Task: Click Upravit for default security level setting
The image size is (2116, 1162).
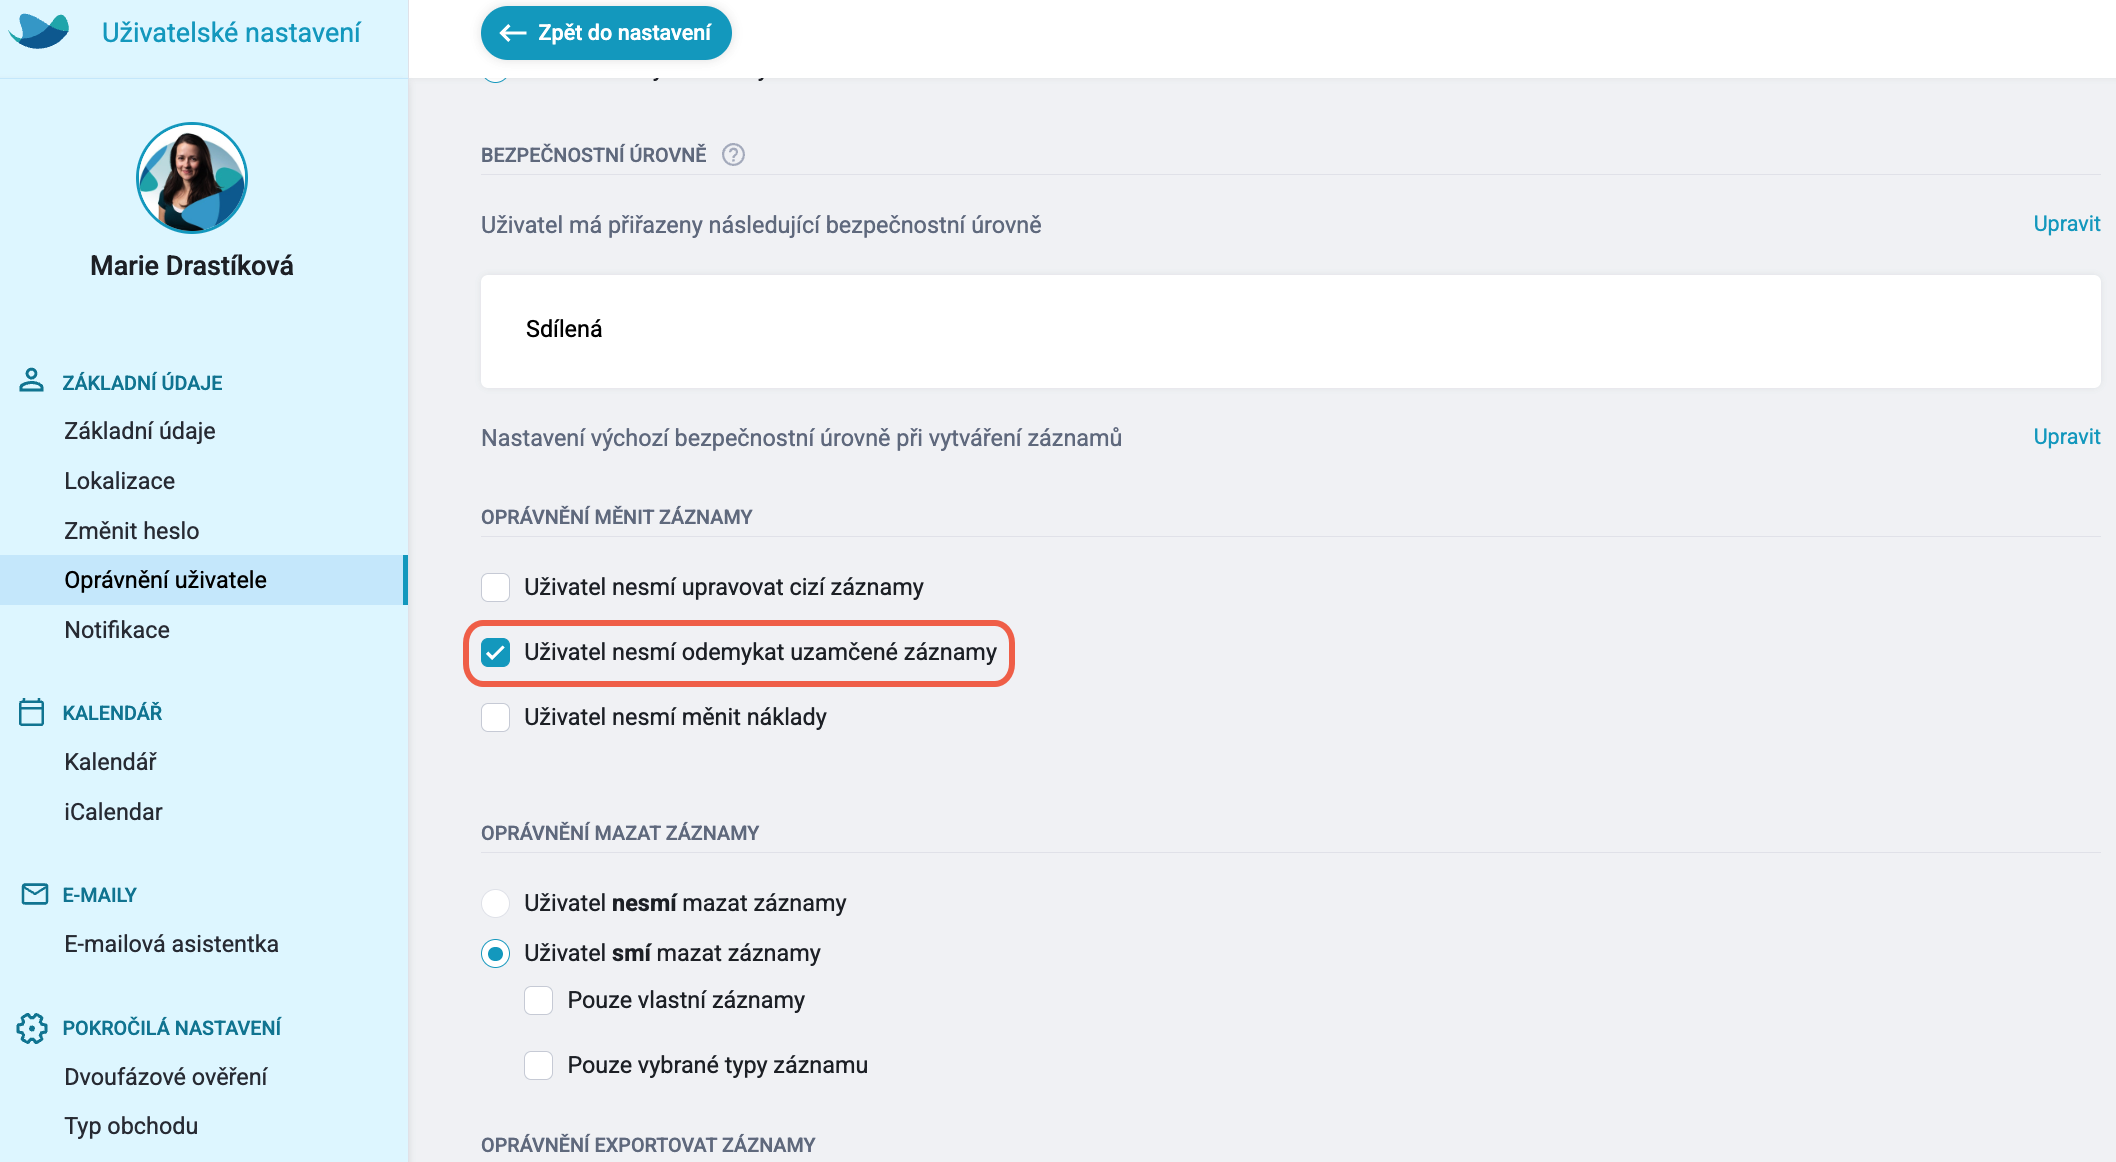Action: (2066, 437)
